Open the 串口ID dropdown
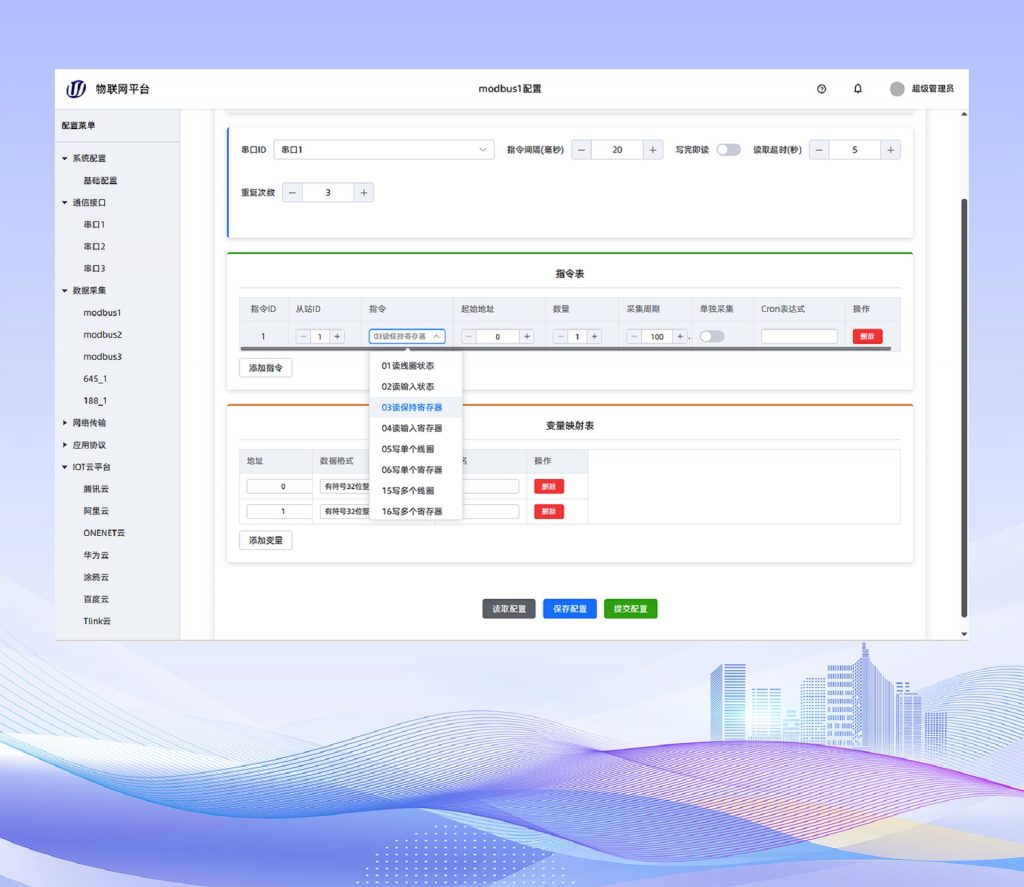This screenshot has height=887, width=1024. (x=384, y=150)
